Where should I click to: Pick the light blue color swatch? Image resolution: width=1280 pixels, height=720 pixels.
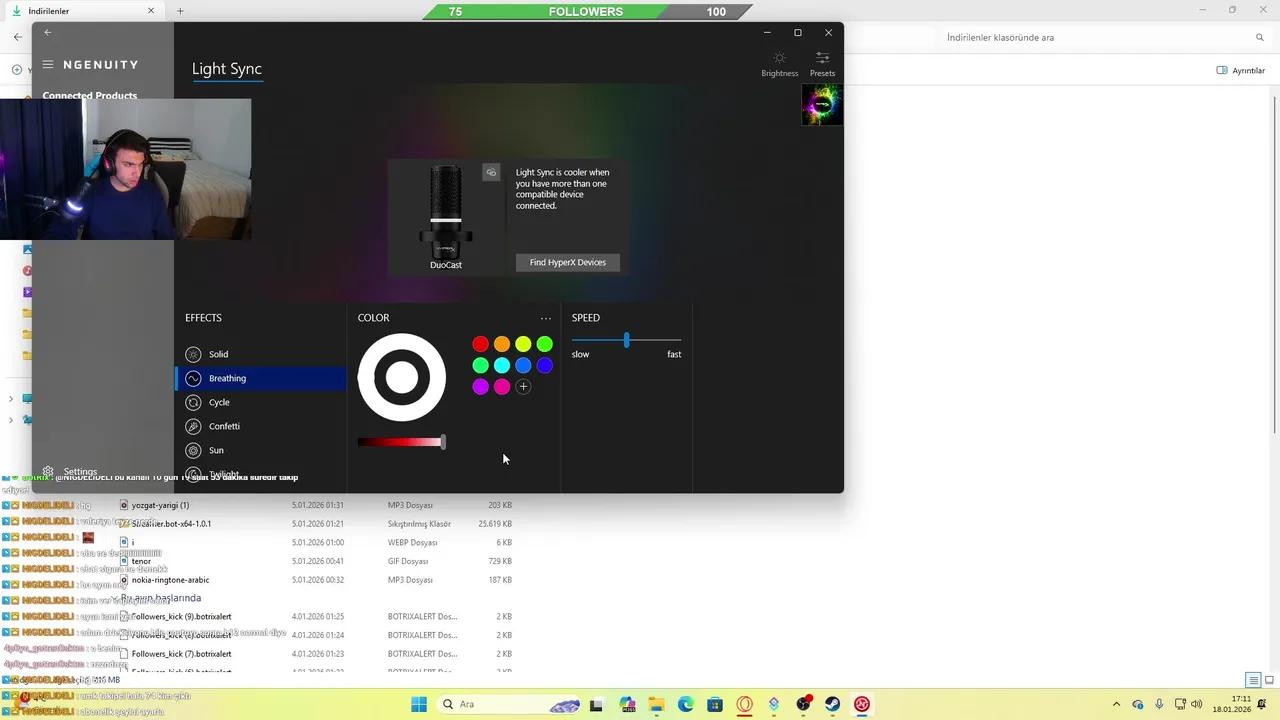pos(523,365)
